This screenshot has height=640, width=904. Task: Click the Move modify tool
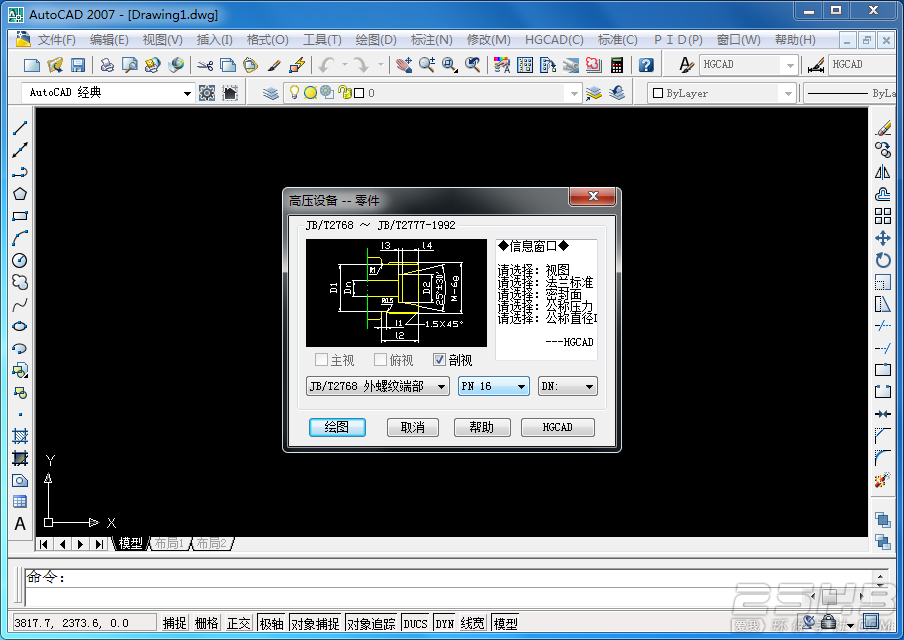[x=883, y=238]
